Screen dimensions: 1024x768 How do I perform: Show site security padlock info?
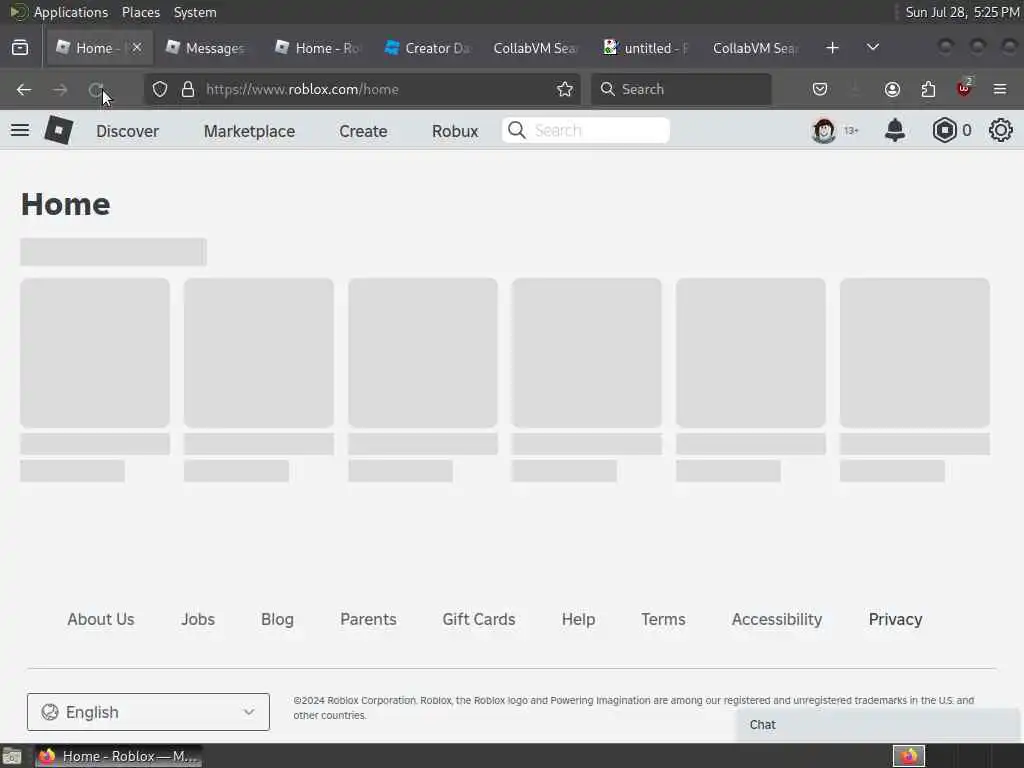click(x=188, y=89)
